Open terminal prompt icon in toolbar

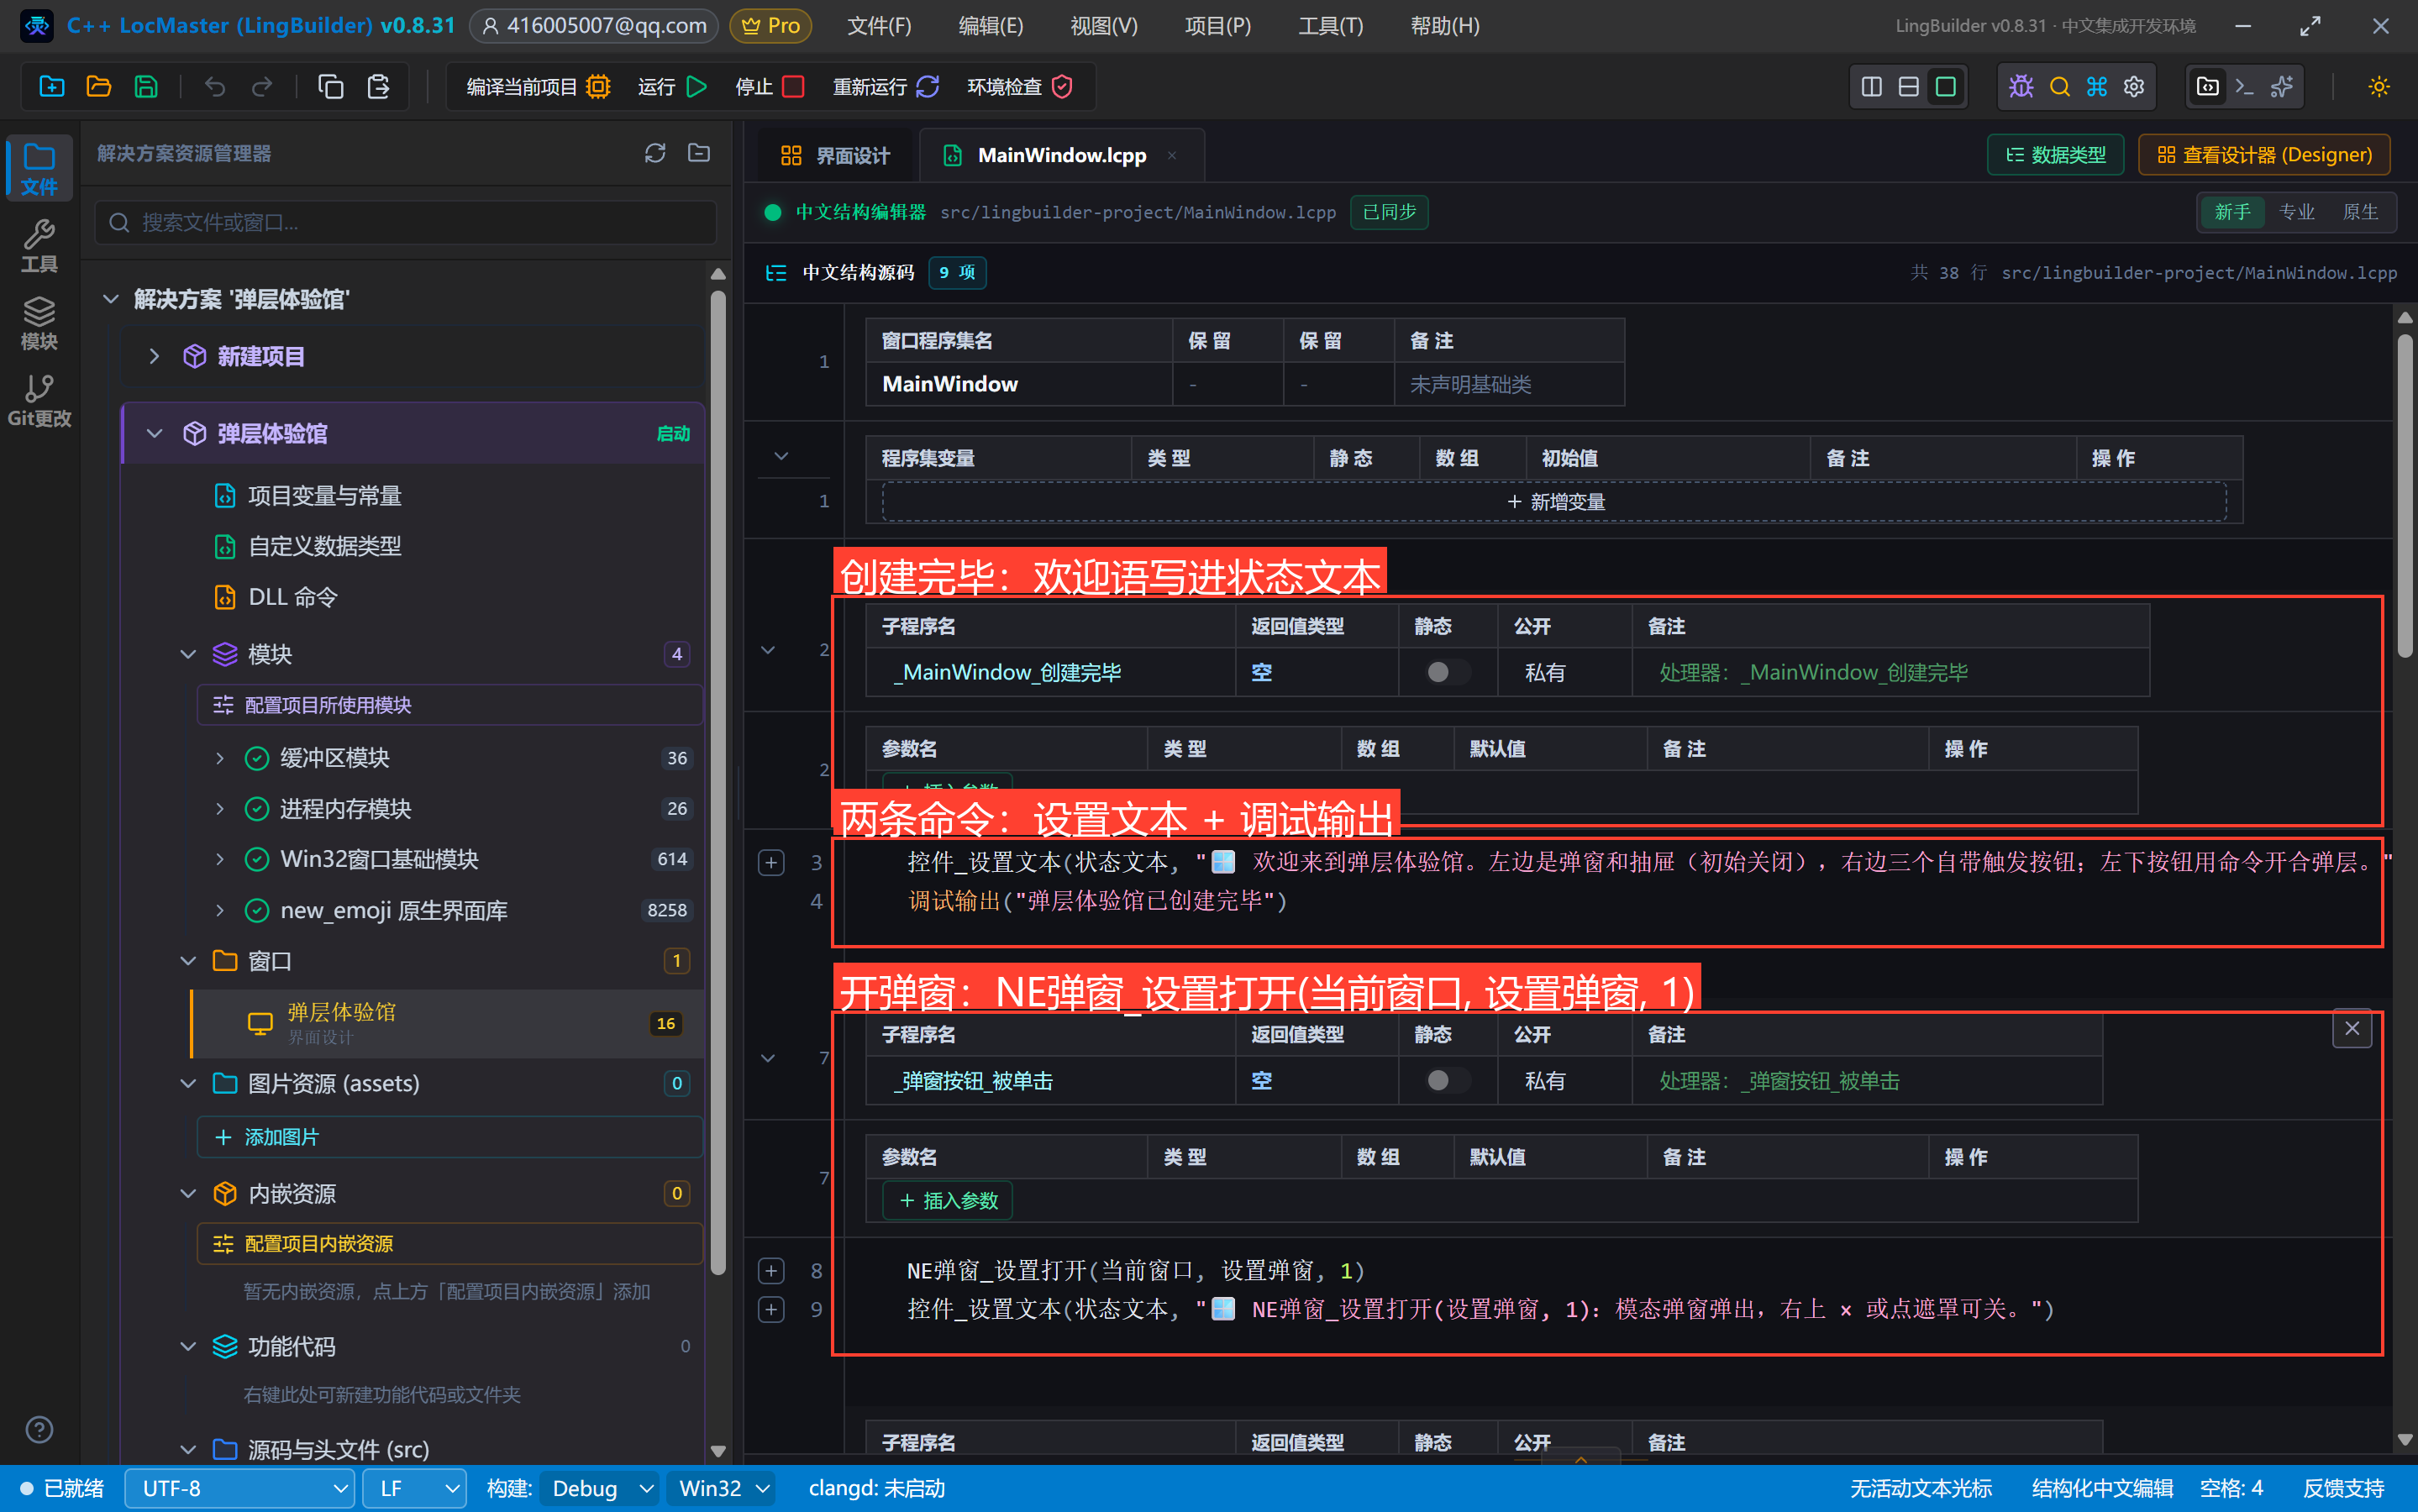2244,87
